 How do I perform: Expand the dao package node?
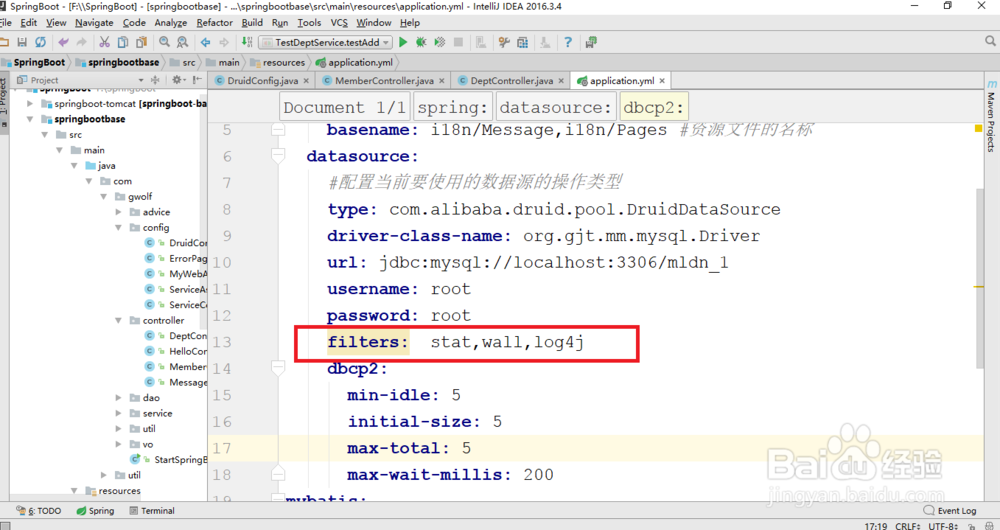pyautogui.click(x=118, y=397)
